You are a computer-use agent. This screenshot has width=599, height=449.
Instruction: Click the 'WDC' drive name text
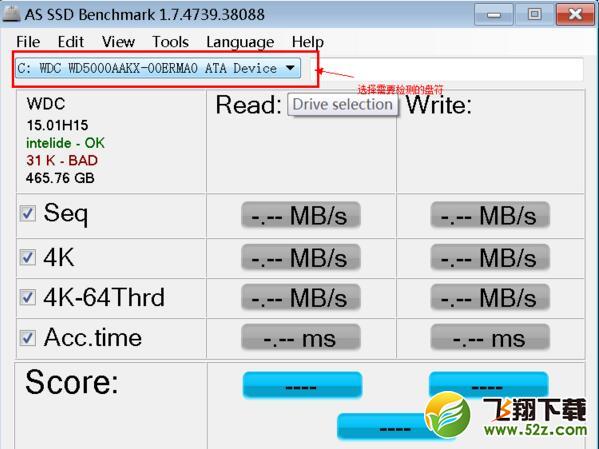point(46,104)
